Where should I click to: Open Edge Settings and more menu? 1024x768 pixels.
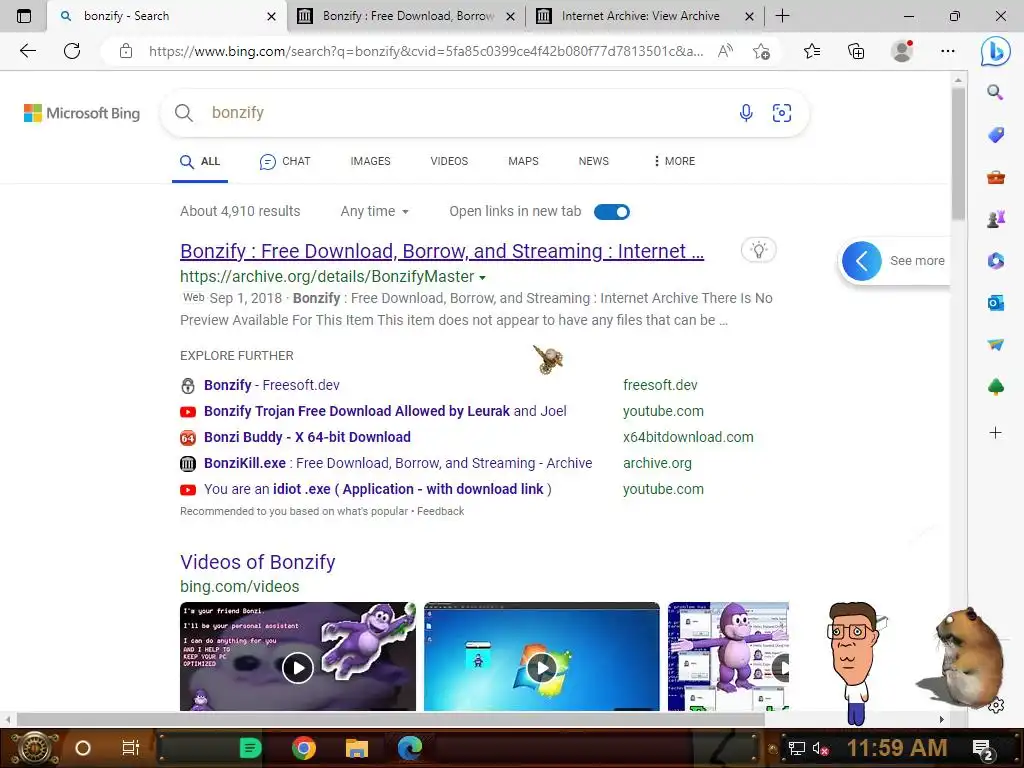pos(948,51)
